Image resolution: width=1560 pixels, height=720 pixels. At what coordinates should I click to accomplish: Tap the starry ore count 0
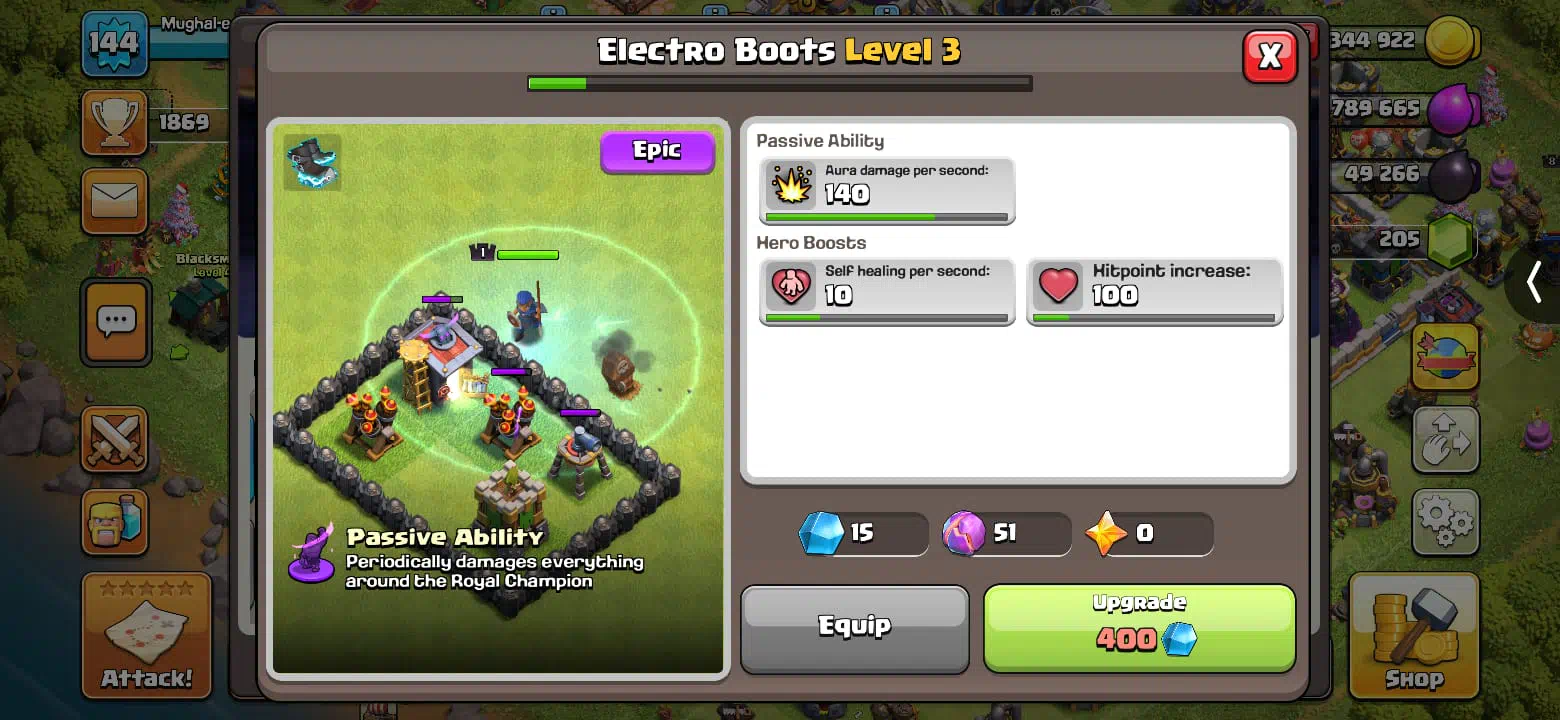[1150, 534]
